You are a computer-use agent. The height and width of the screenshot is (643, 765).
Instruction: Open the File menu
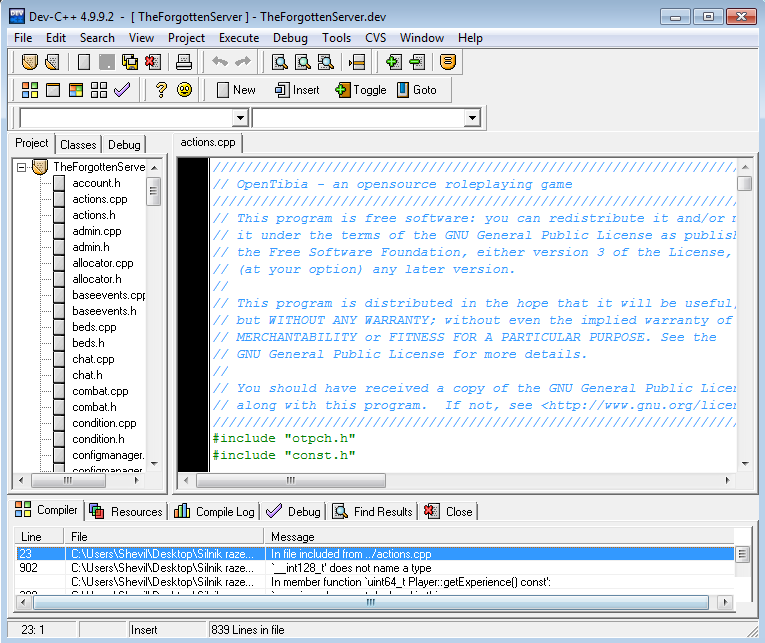23,38
